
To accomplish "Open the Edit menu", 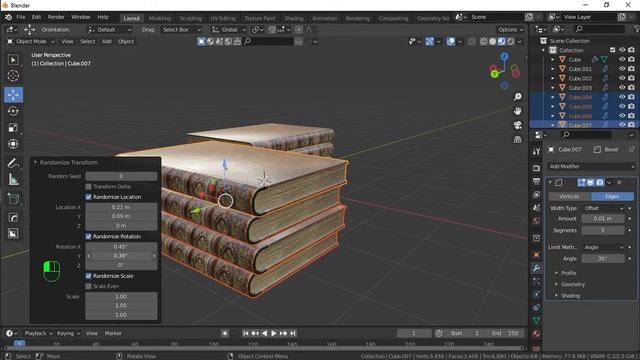I will (x=36, y=17).
